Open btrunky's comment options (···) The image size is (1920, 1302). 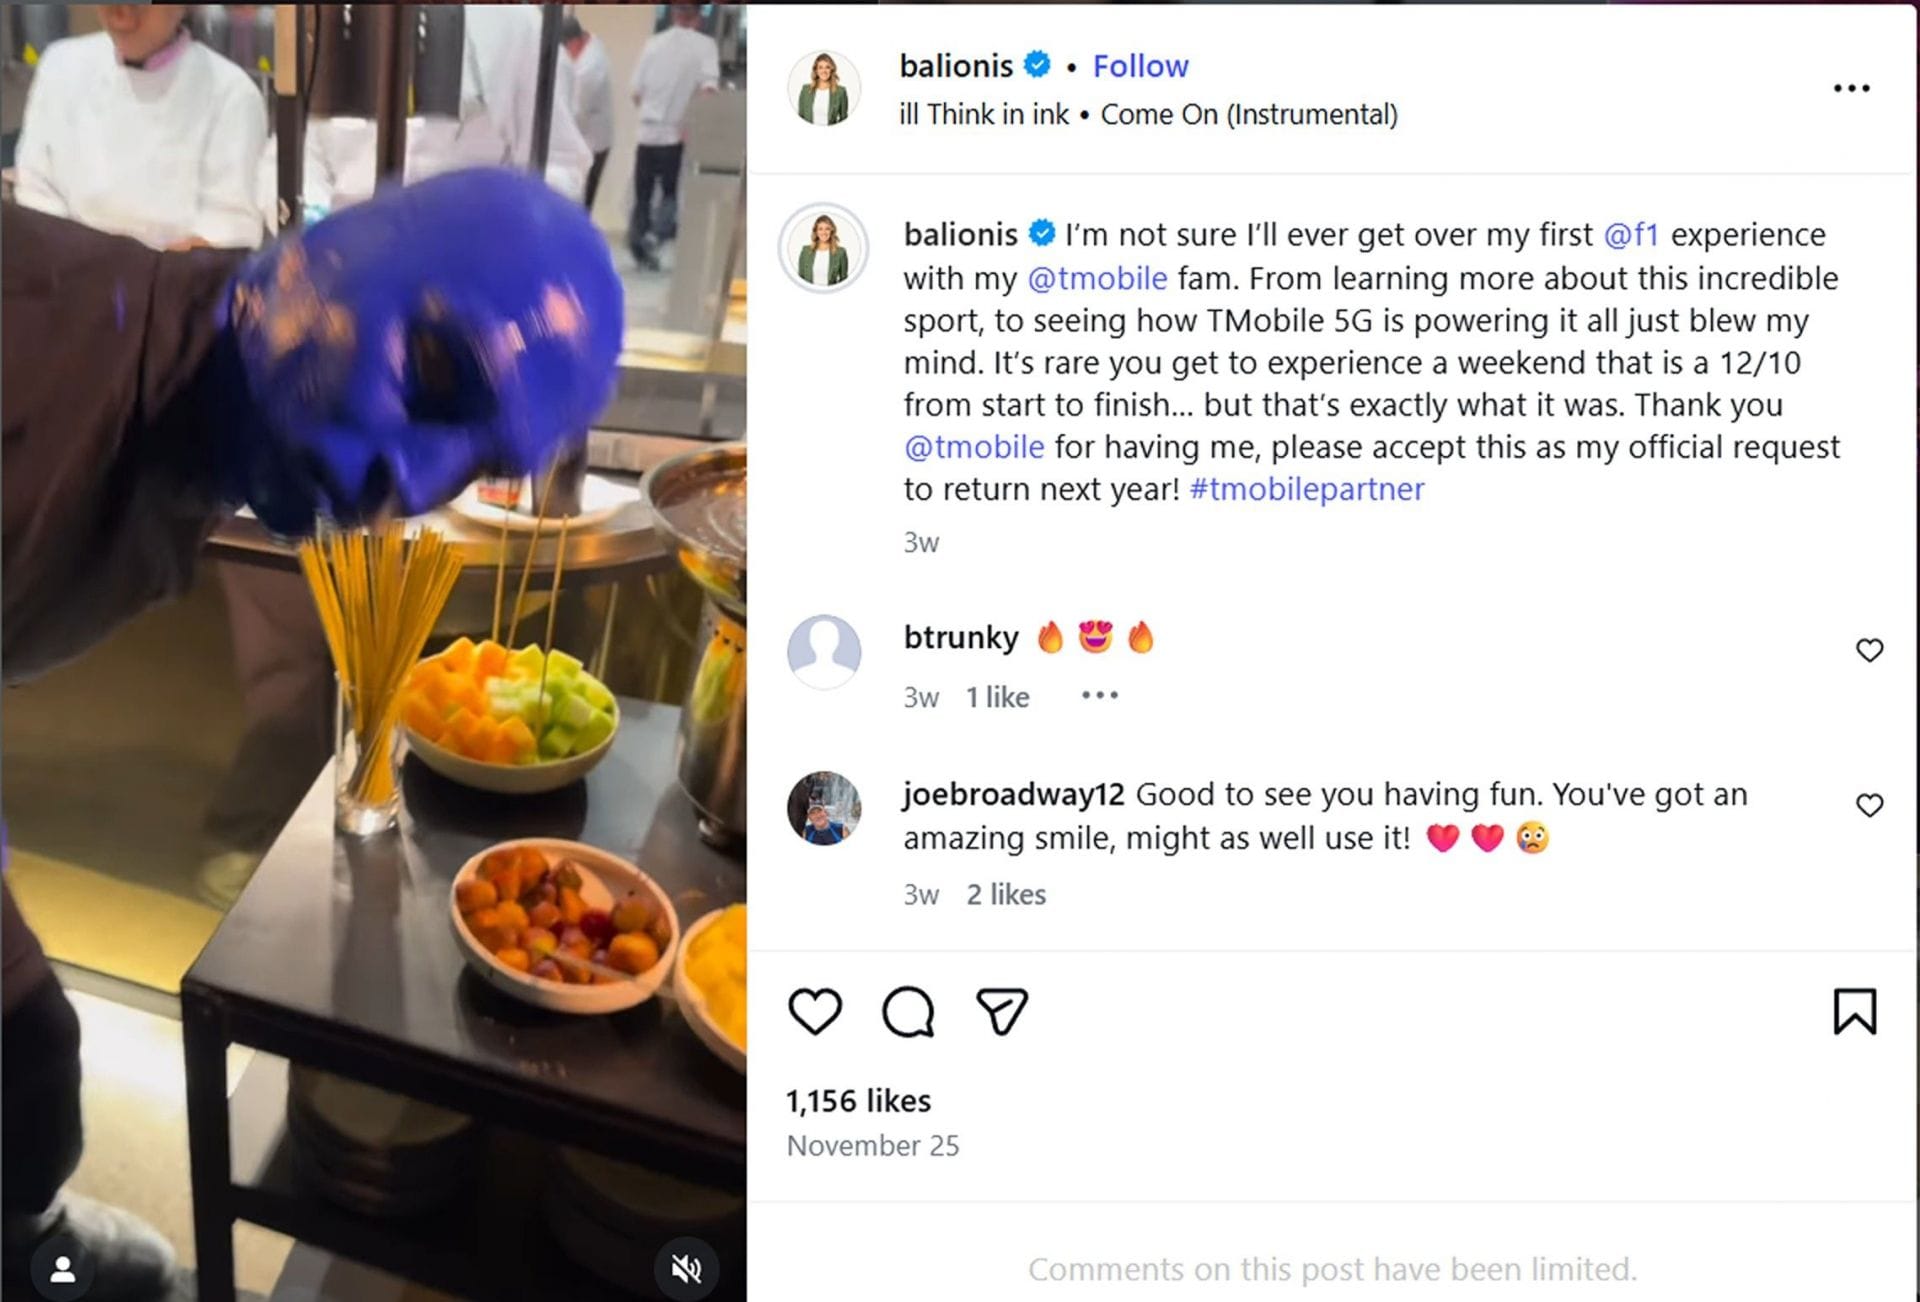point(1098,693)
